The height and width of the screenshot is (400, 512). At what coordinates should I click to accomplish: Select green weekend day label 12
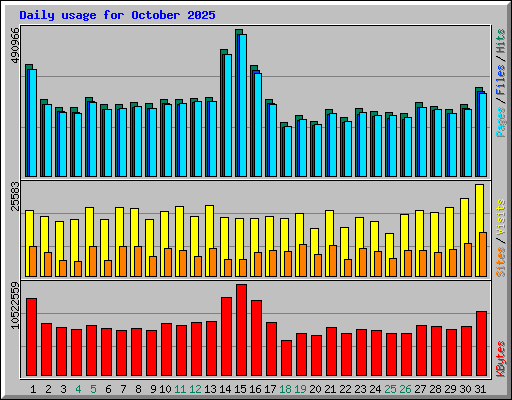(195, 389)
